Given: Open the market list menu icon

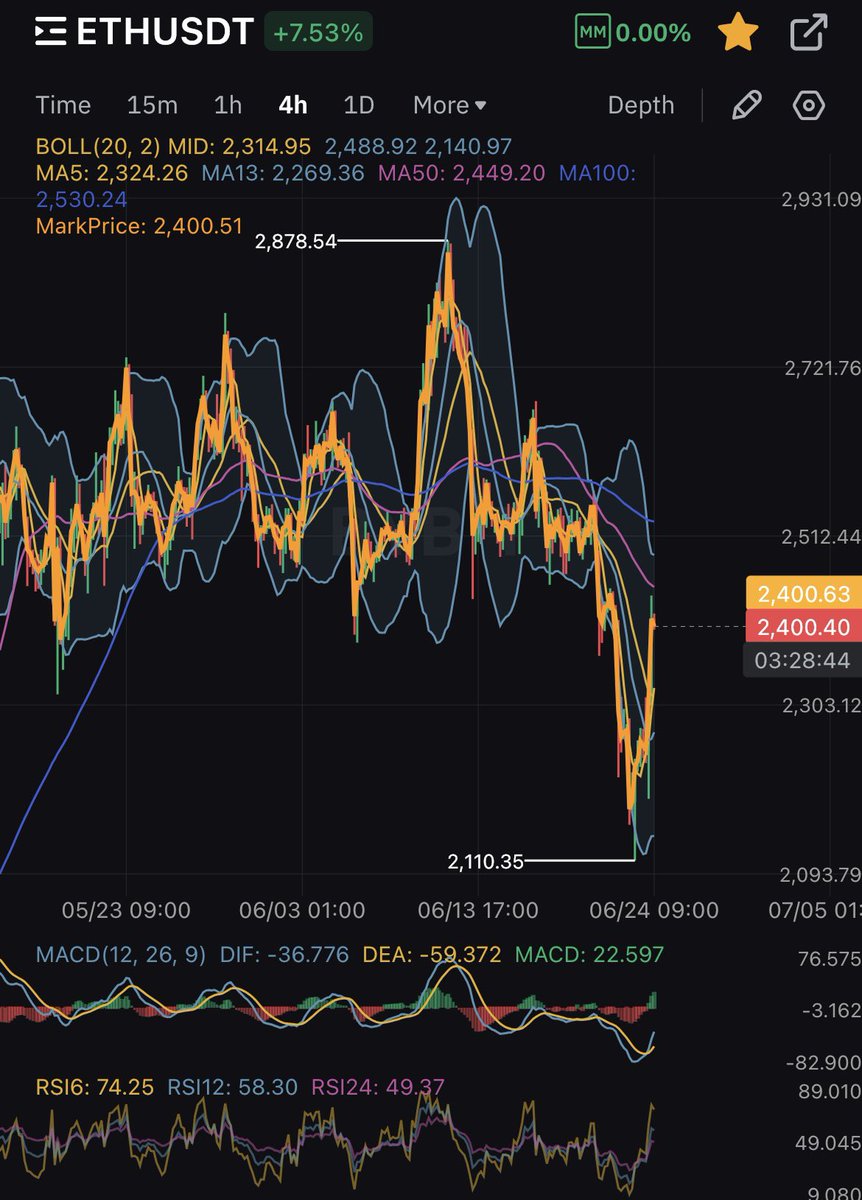Looking at the screenshot, I should (x=50, y=32).
